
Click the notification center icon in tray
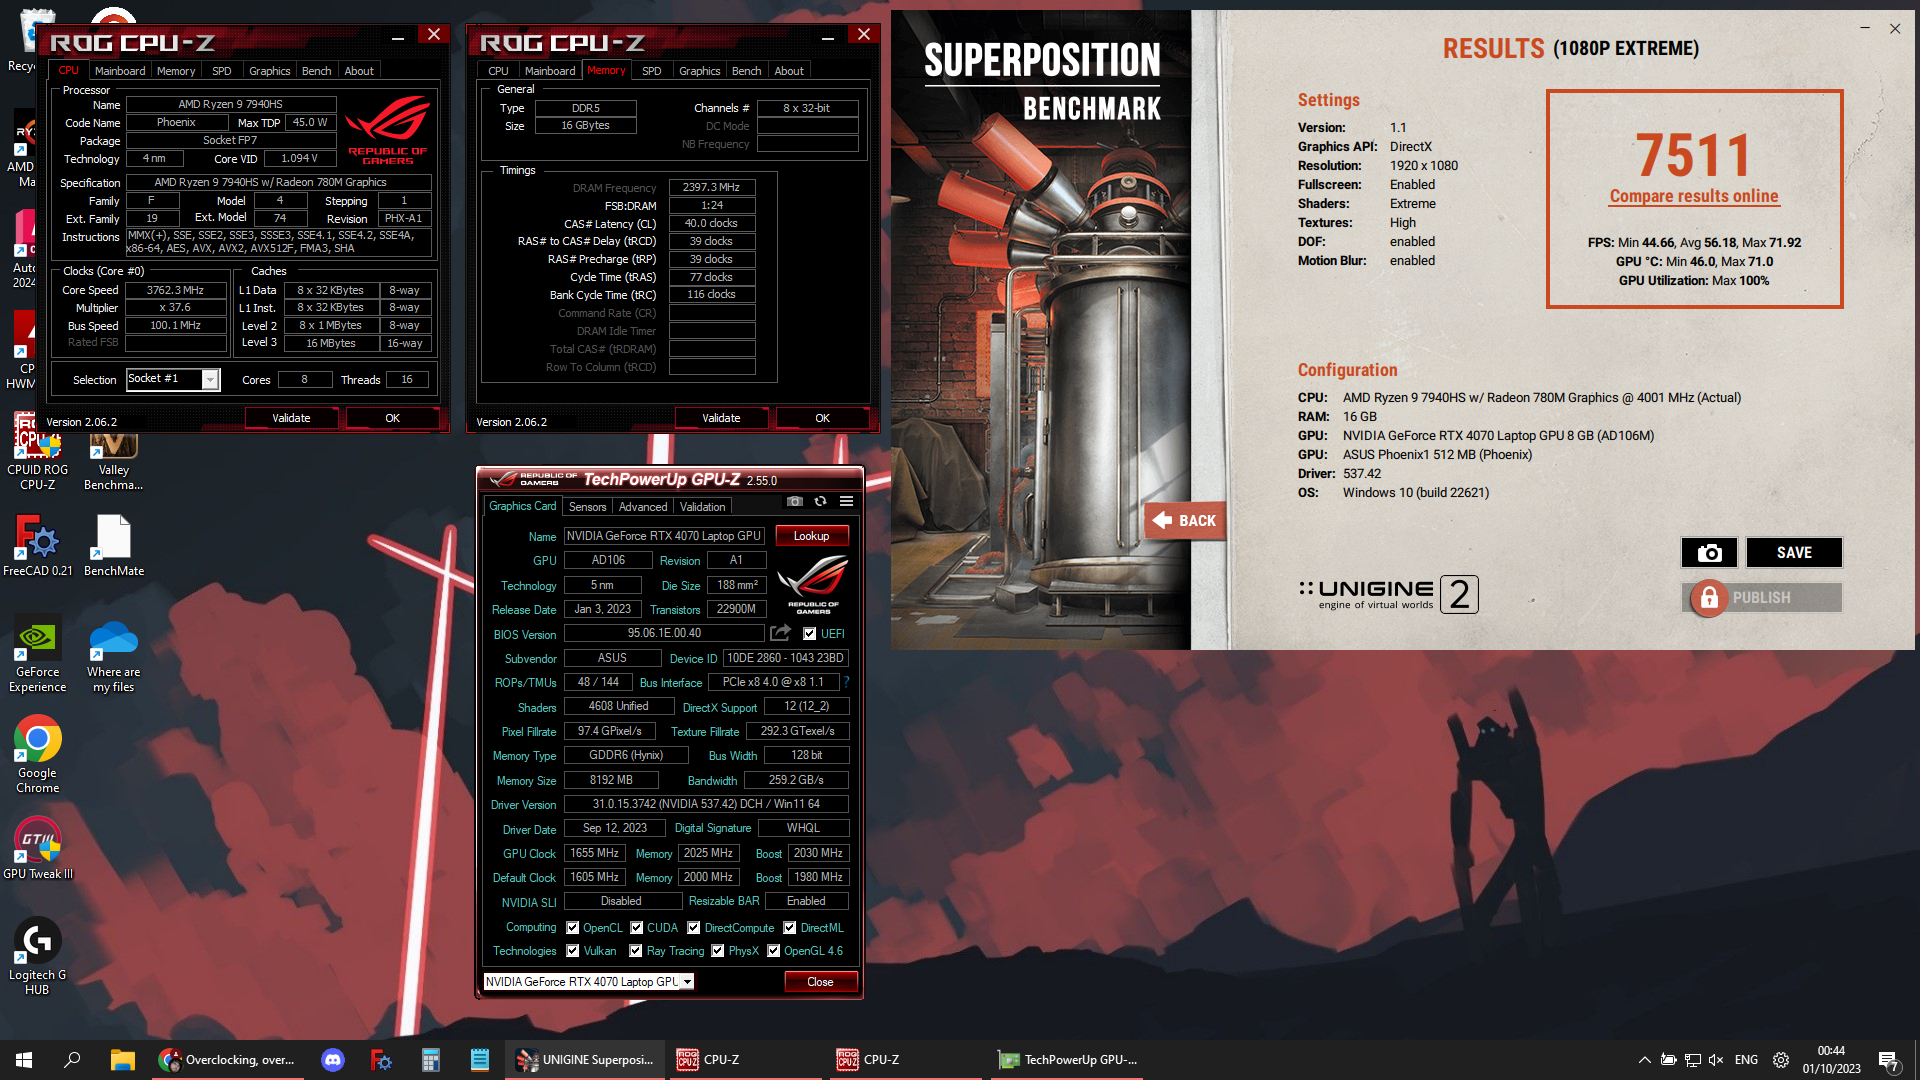pyautogui.click(x=1888, y=1060)
